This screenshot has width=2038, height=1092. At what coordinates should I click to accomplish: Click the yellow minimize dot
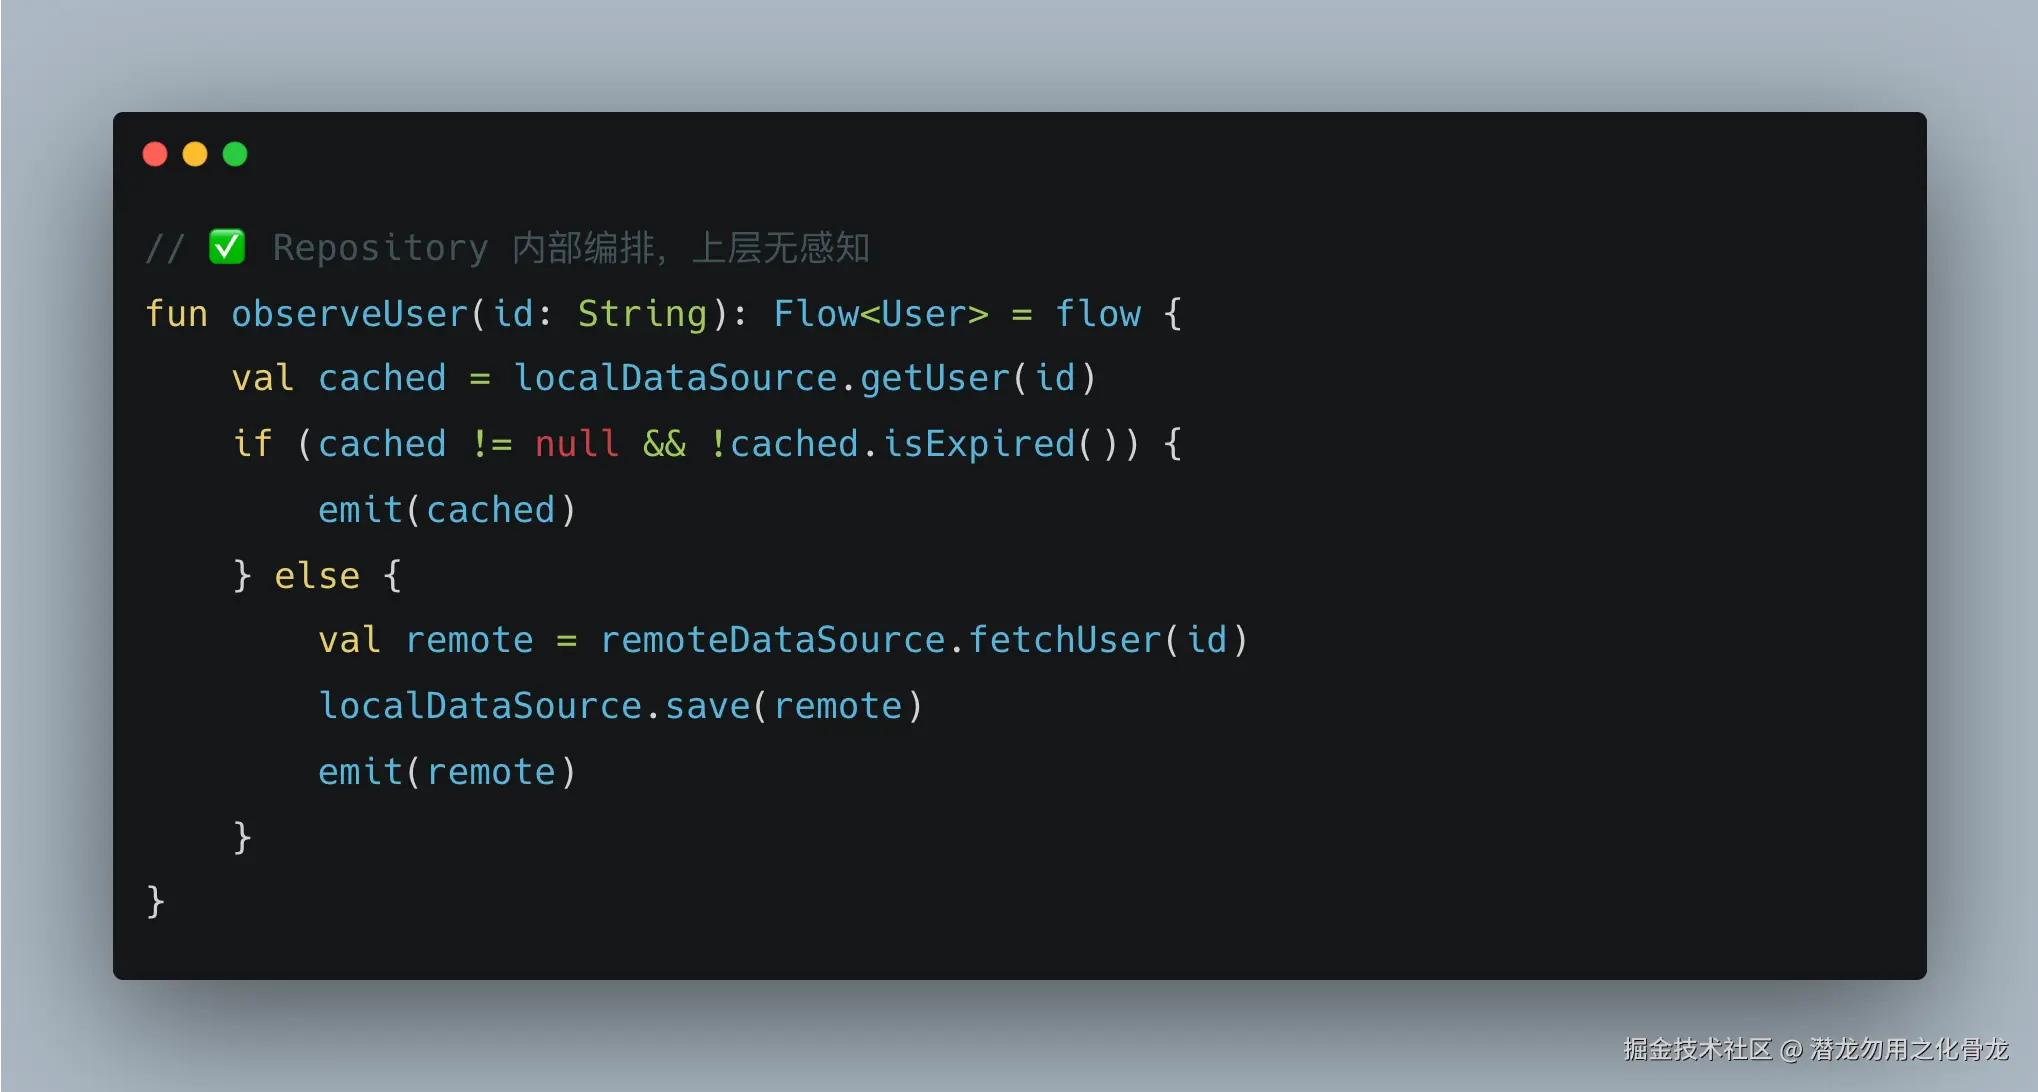point(195,154)
